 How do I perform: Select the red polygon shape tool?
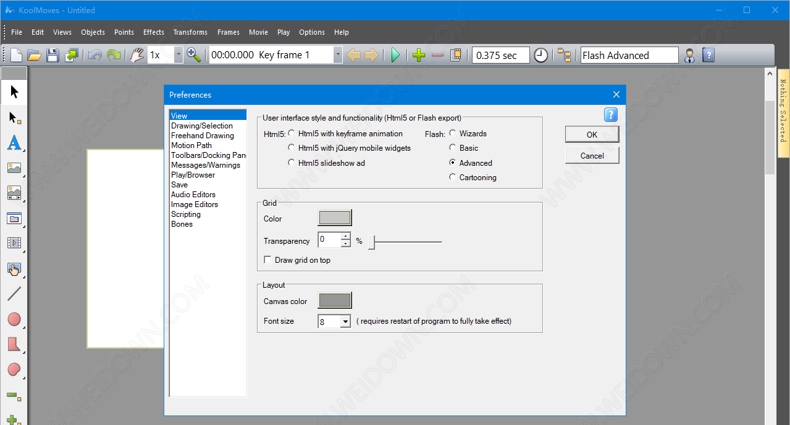pyautogui.click(x=14, y=344)
